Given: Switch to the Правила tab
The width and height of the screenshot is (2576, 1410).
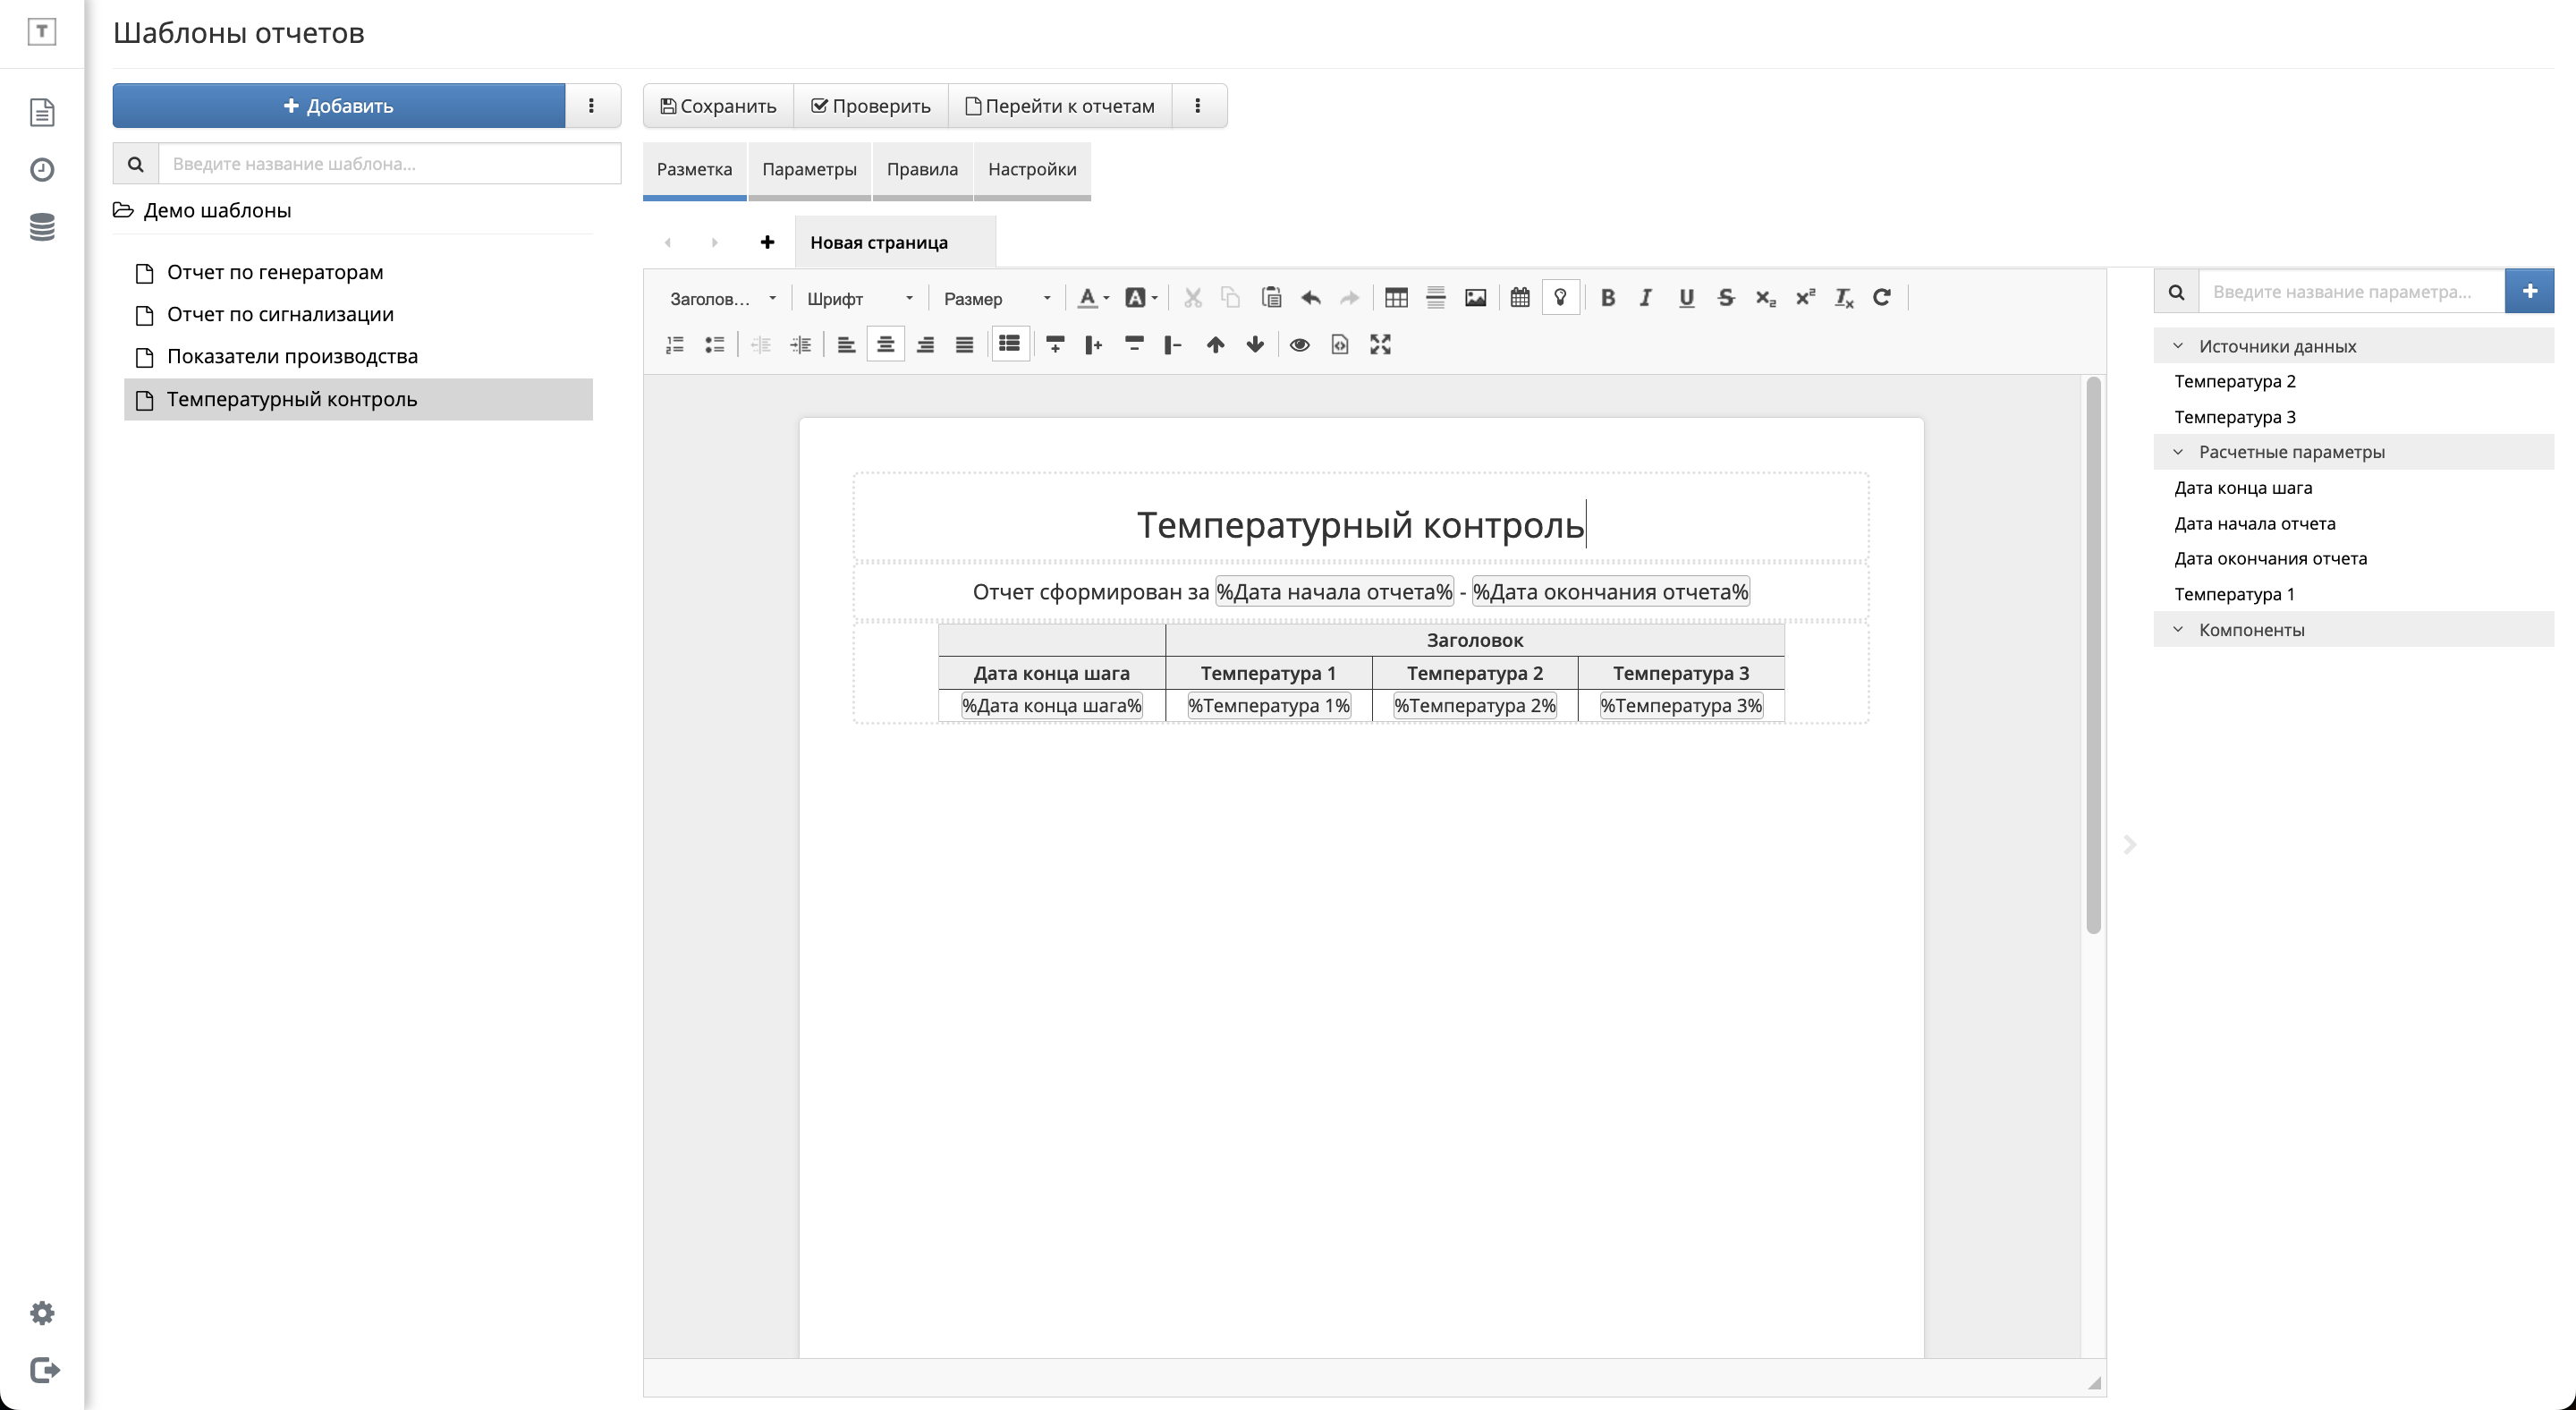Looking at the screenshot, I should (922, 168).
